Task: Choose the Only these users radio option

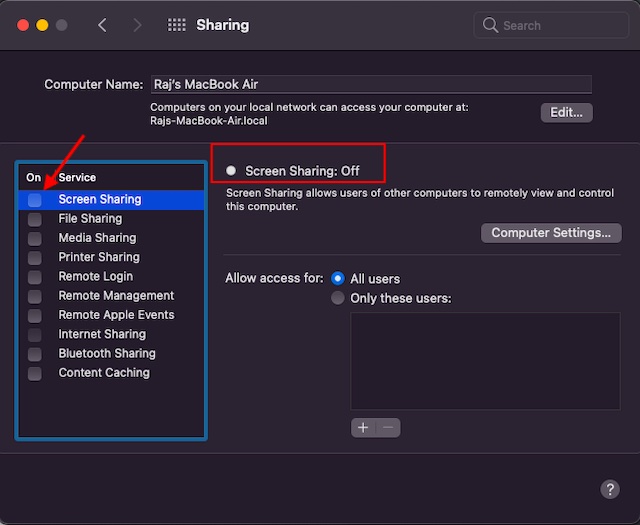Action: coord(338,298)
